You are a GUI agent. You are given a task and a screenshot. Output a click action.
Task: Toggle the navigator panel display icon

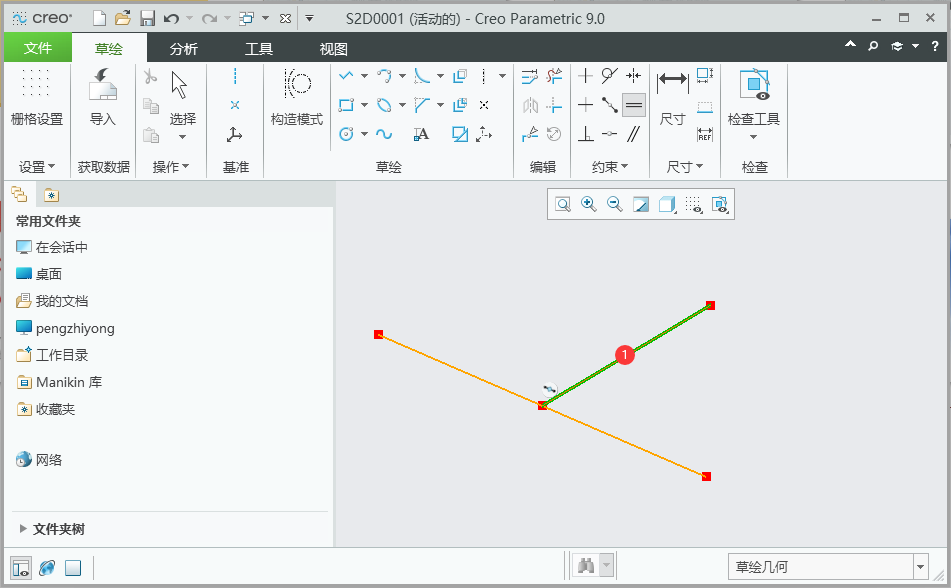click(x=21, y=568)
